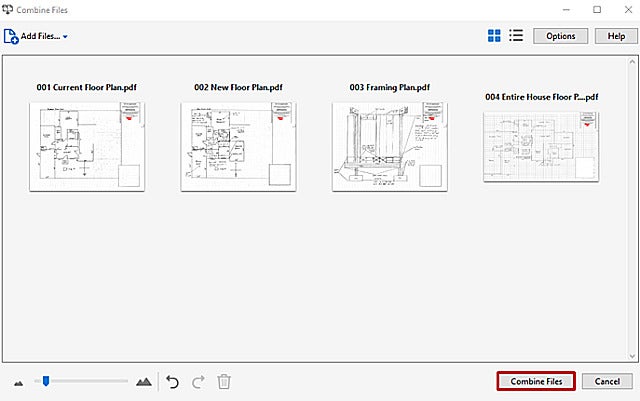Select 002 New Floor Plan thumbnail

238,147
